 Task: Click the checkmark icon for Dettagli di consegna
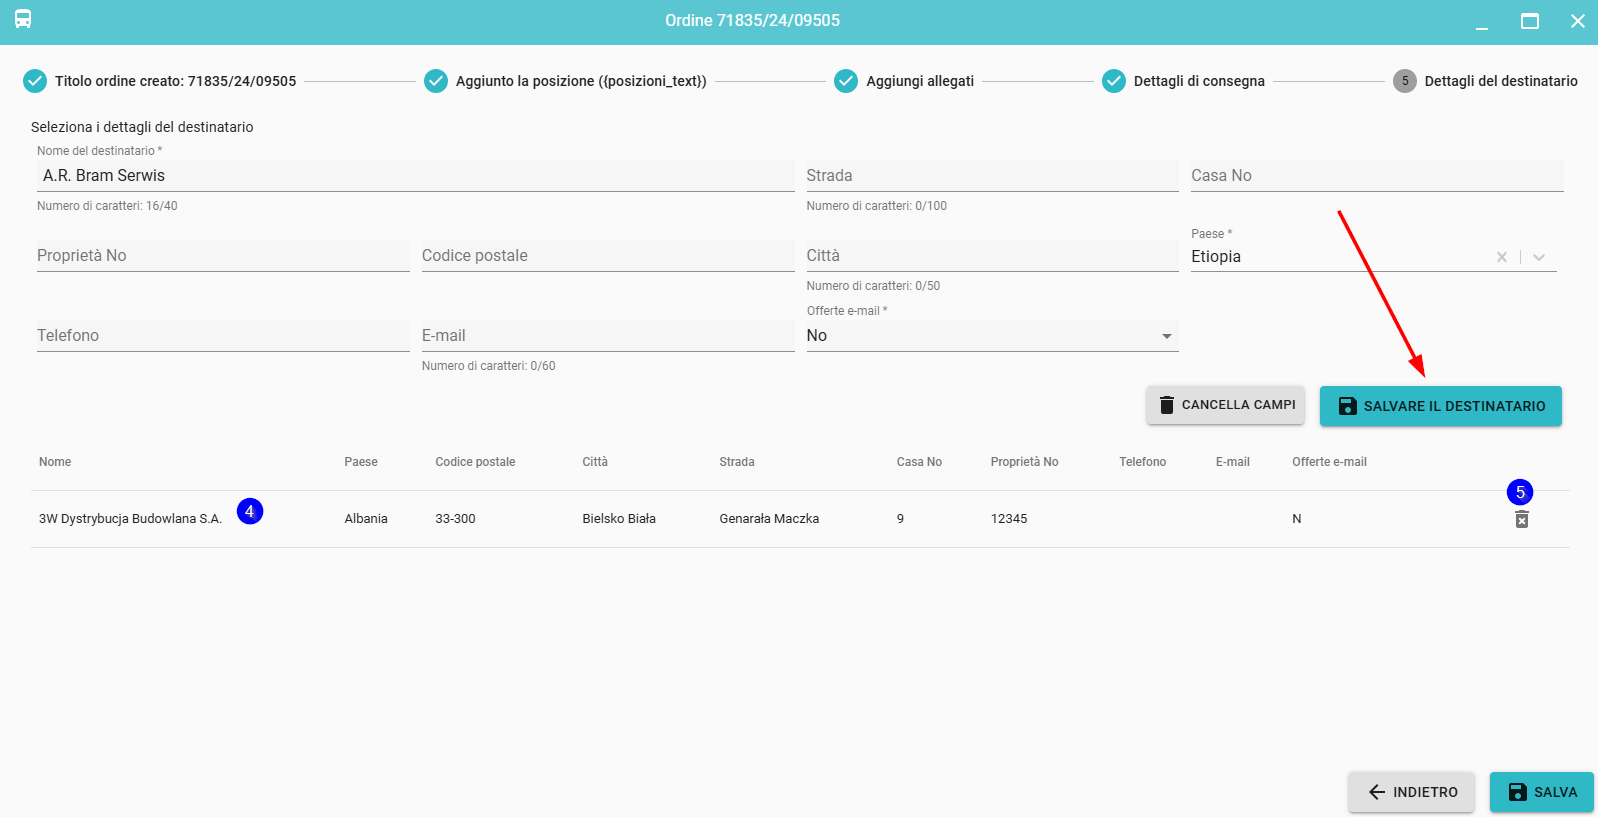click(x=1113, y=81)
